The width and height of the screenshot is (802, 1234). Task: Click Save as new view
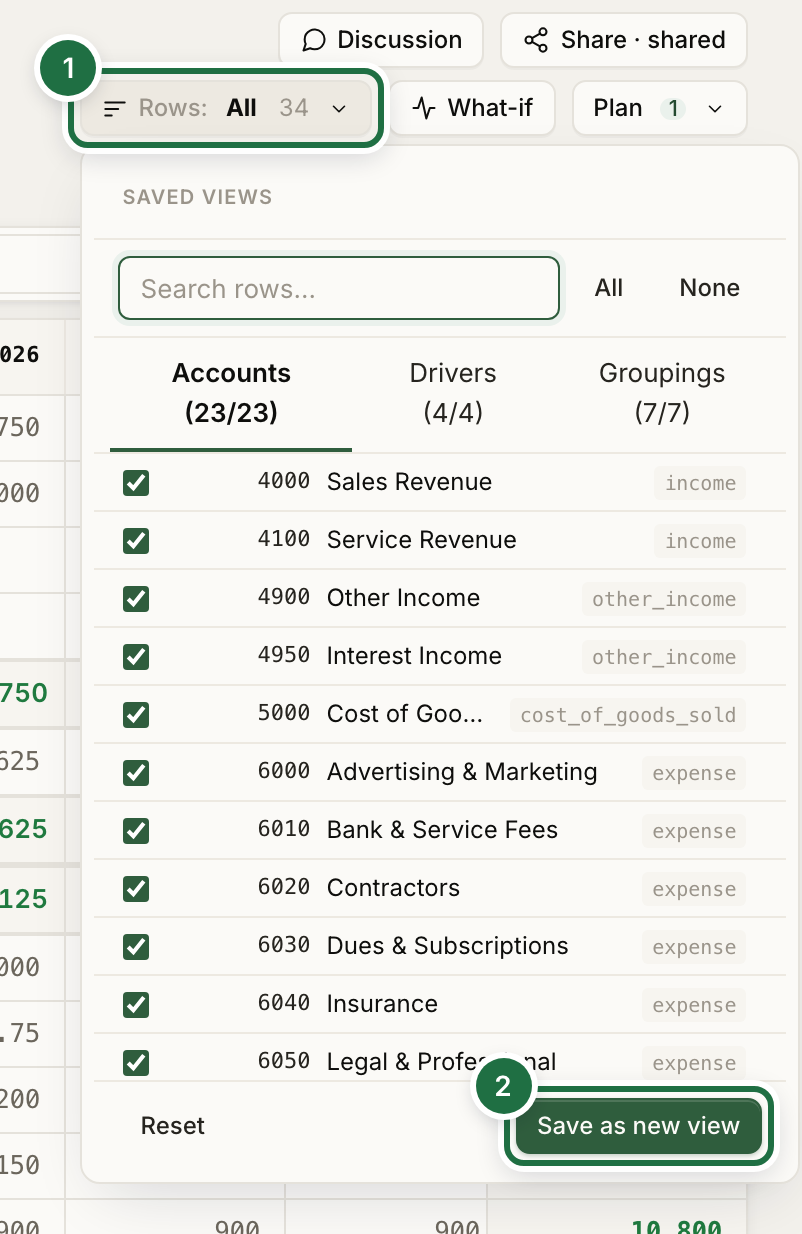[639, 1126]
